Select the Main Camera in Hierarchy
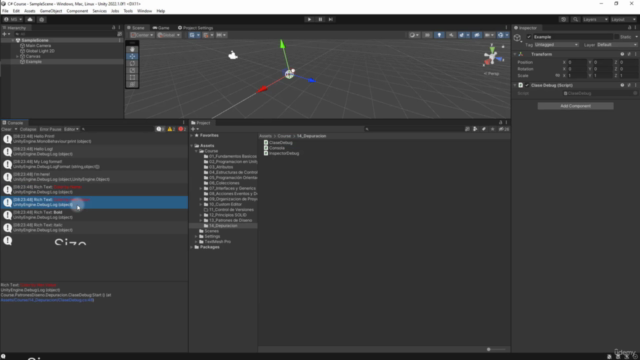 [x=38, y=46]
